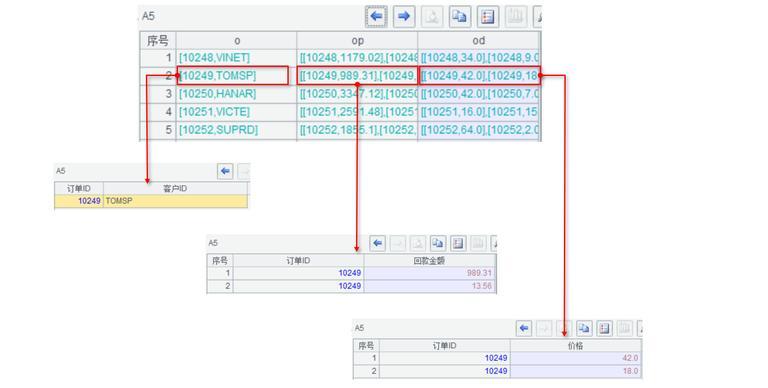768x388 pixels.
Task: Click the 42.0 price cell
Action: pyautogui.click(x=576, y=358)
